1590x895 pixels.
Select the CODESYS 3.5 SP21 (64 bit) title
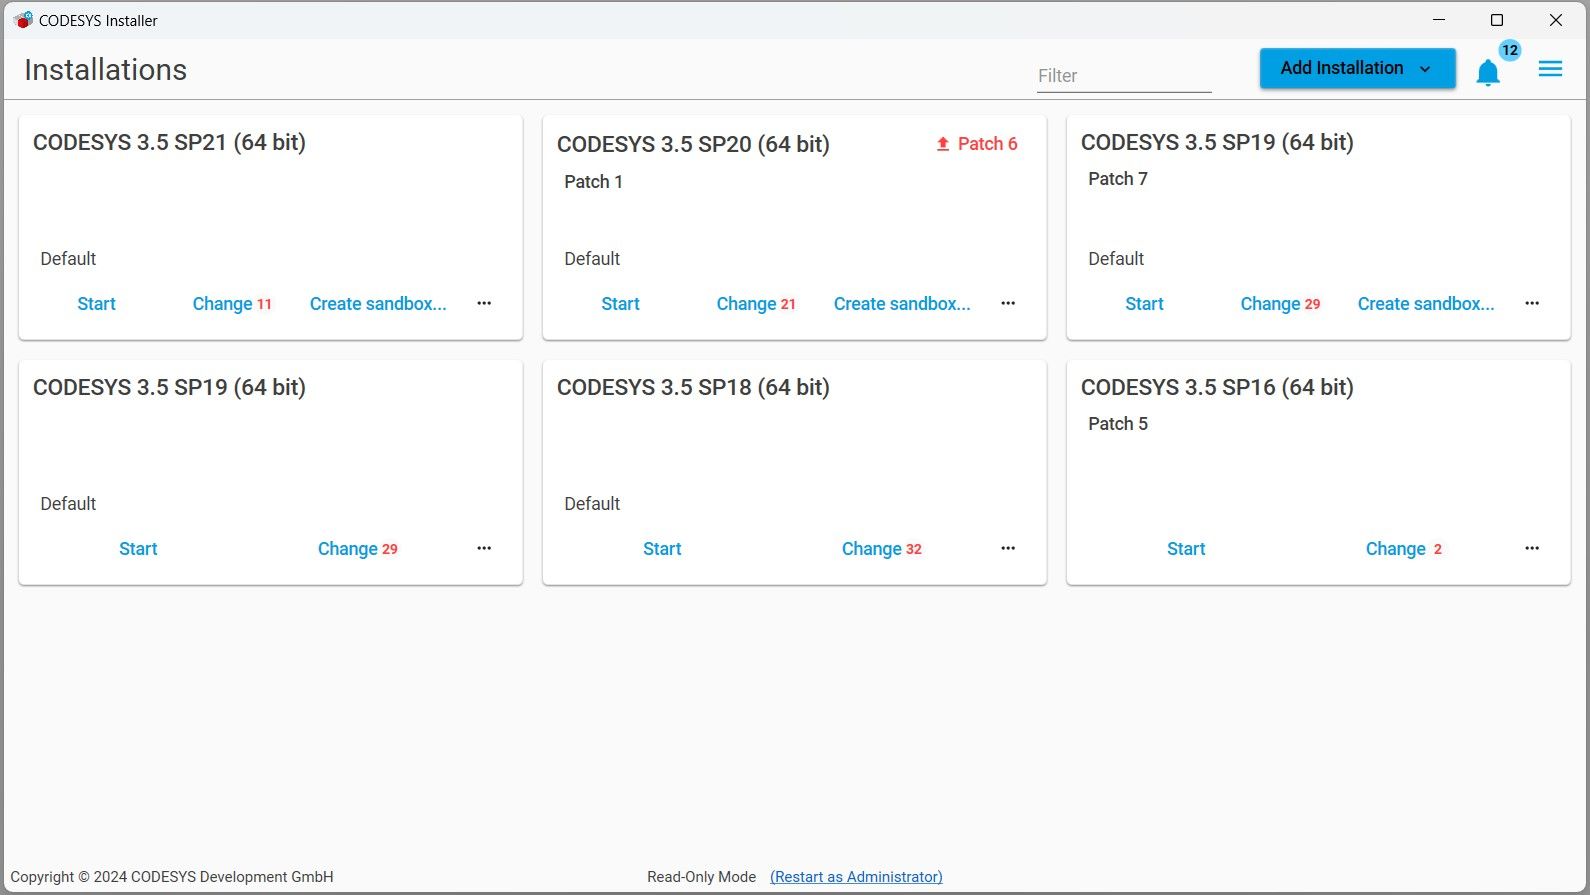pos(169,142)
